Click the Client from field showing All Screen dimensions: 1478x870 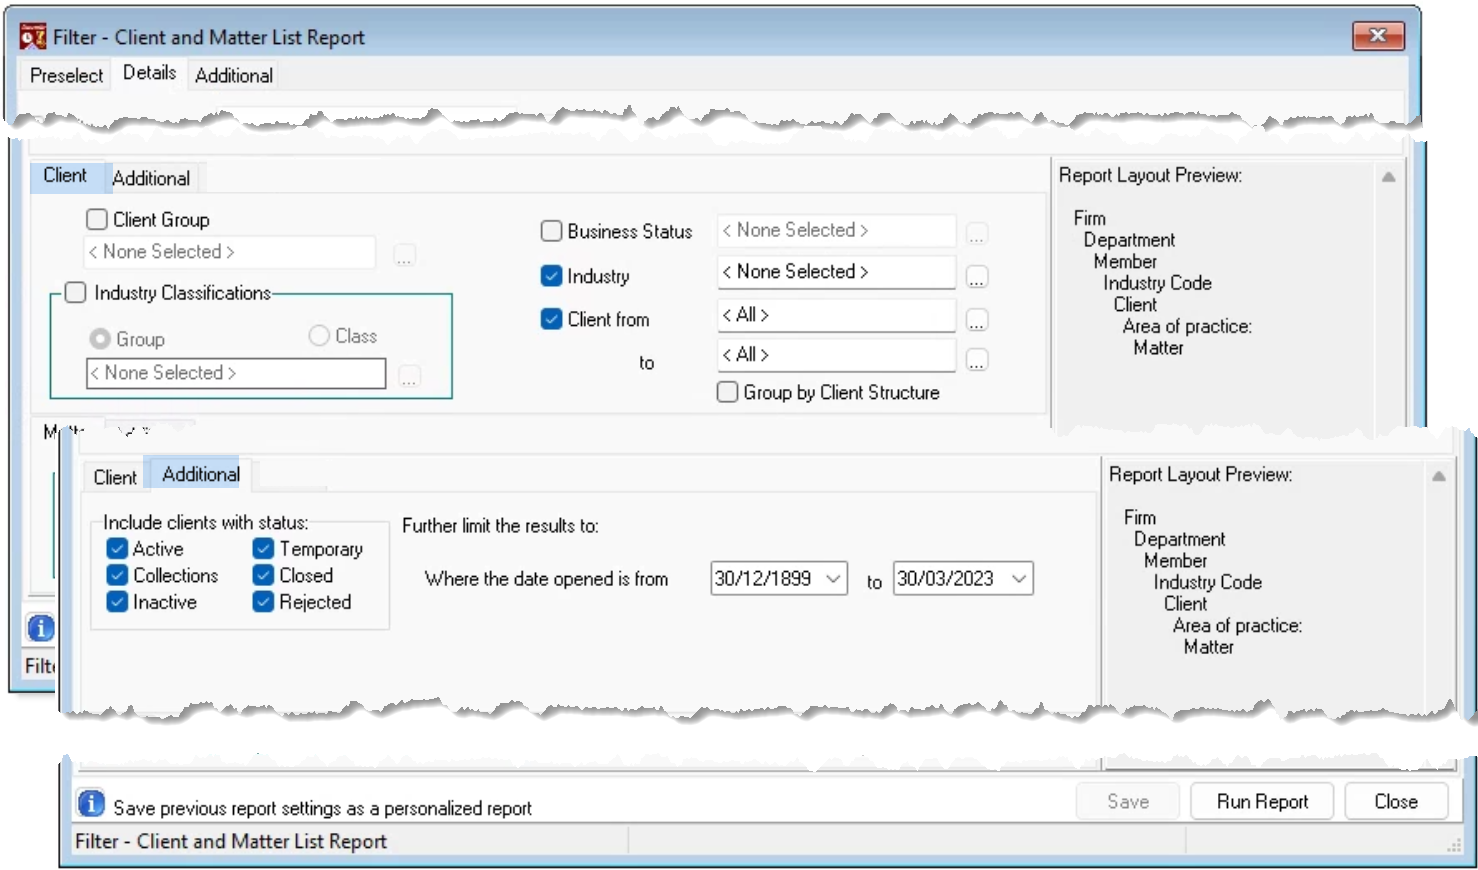pos(836,315)
